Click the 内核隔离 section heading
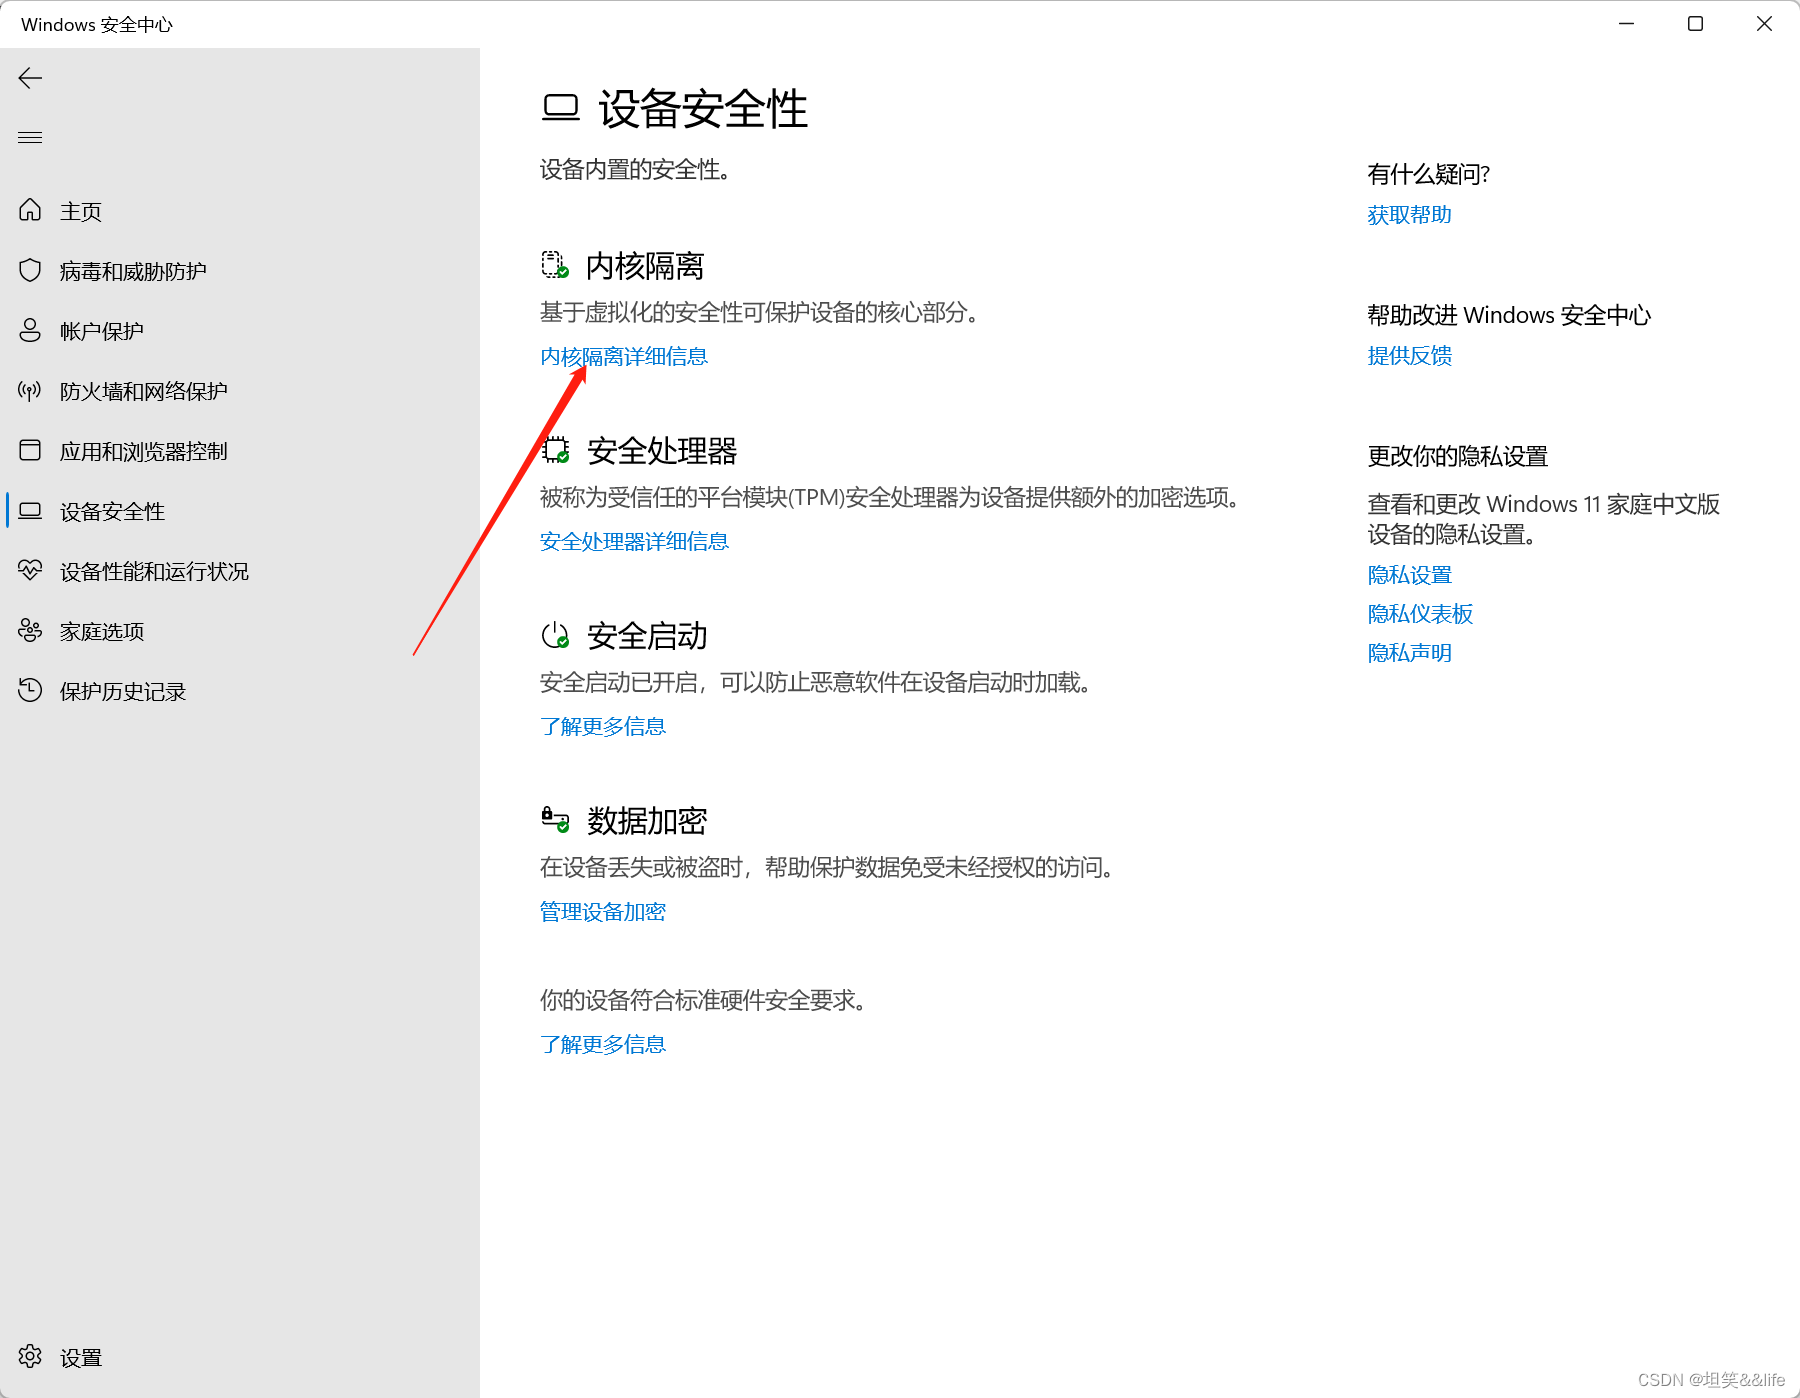Screen dimensions: 1800x1398 (645, 266)
